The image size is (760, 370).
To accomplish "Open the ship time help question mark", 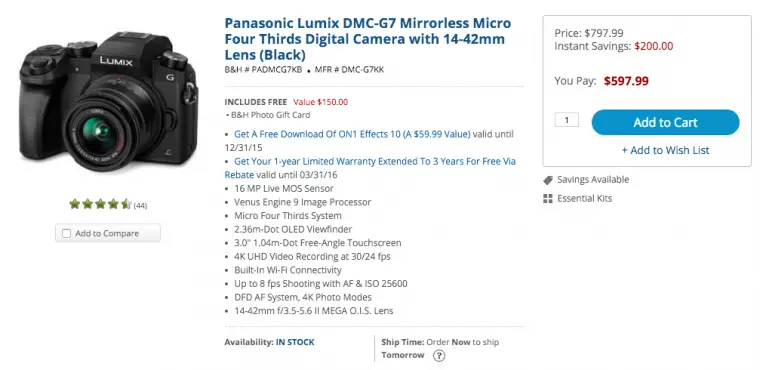I will 439,356.
